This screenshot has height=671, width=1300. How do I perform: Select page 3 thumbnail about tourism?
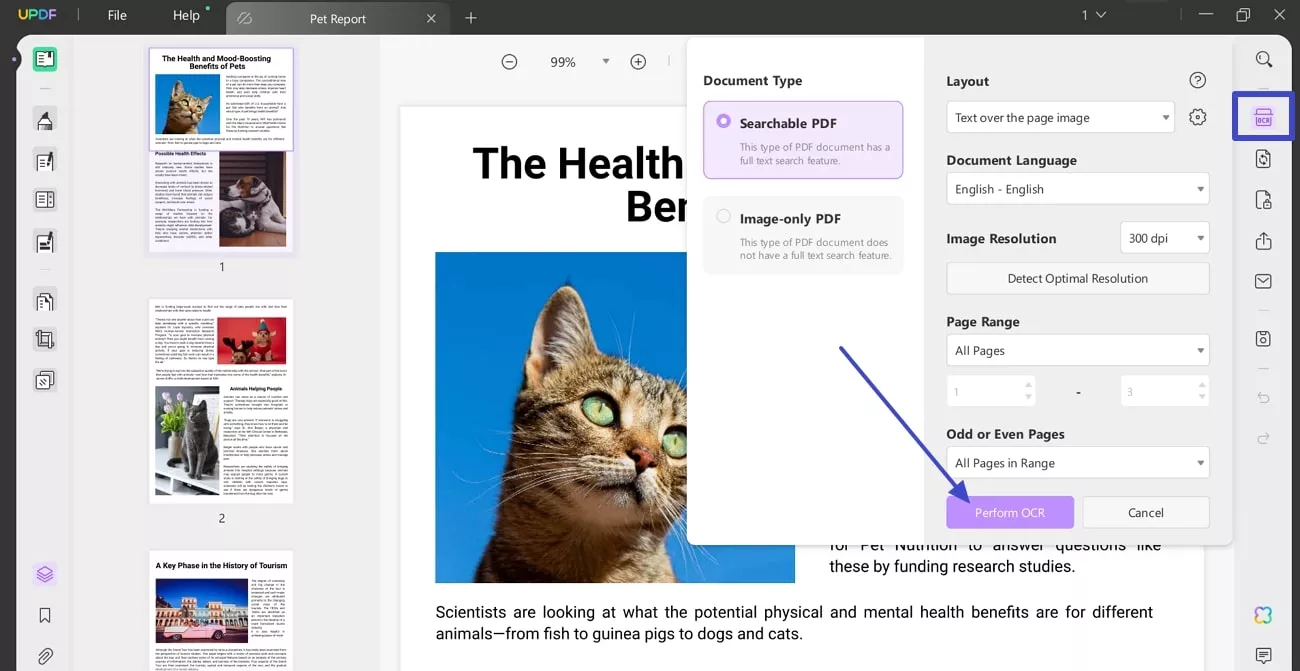pos(222,610)
